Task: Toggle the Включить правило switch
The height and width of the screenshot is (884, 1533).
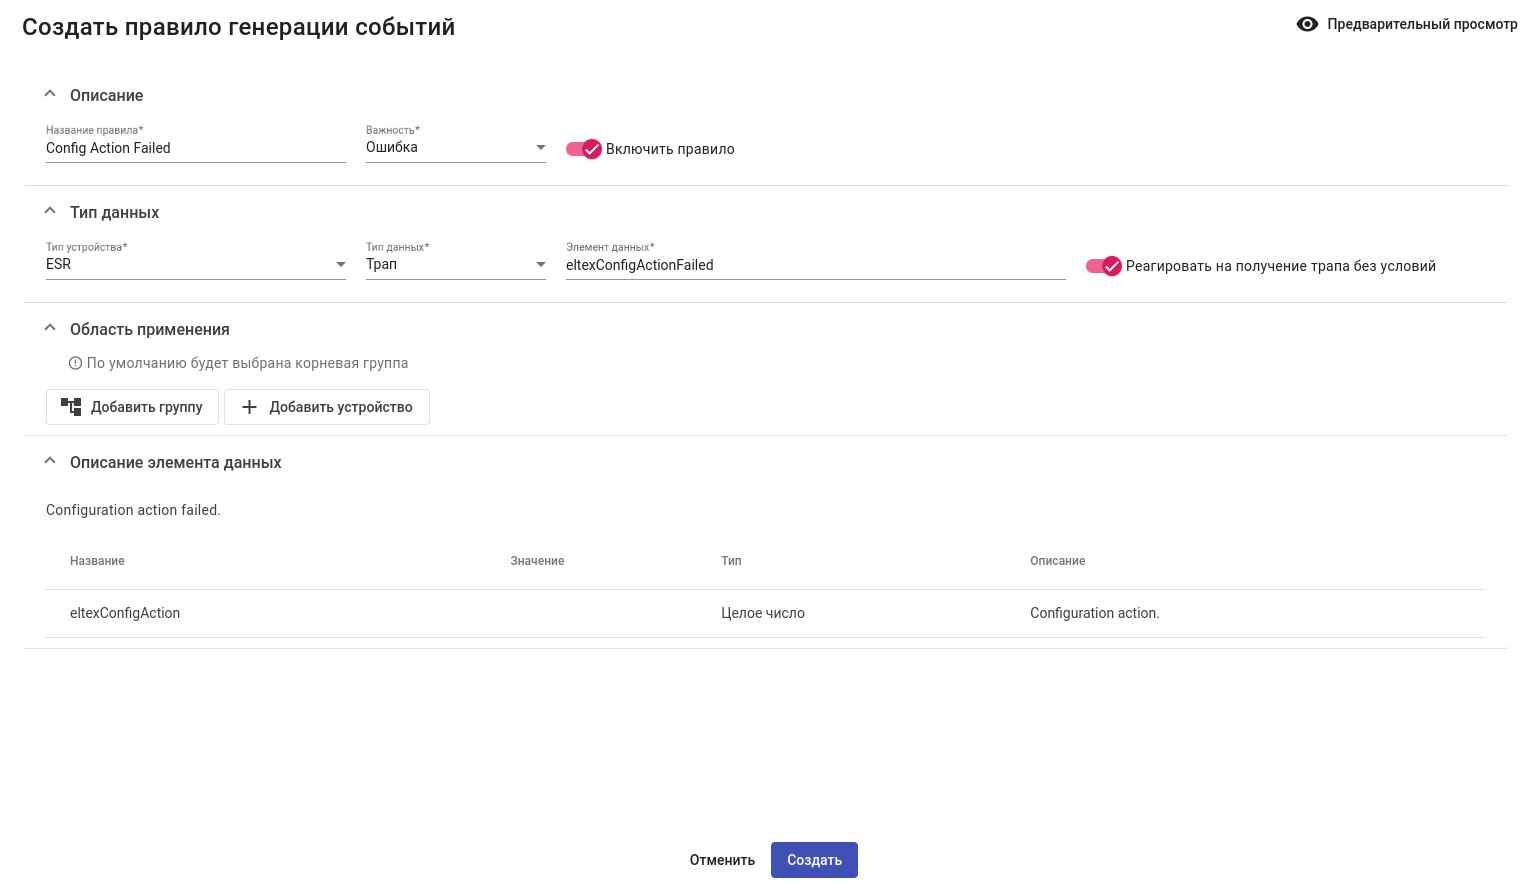Action: click(x=584, y=149)
